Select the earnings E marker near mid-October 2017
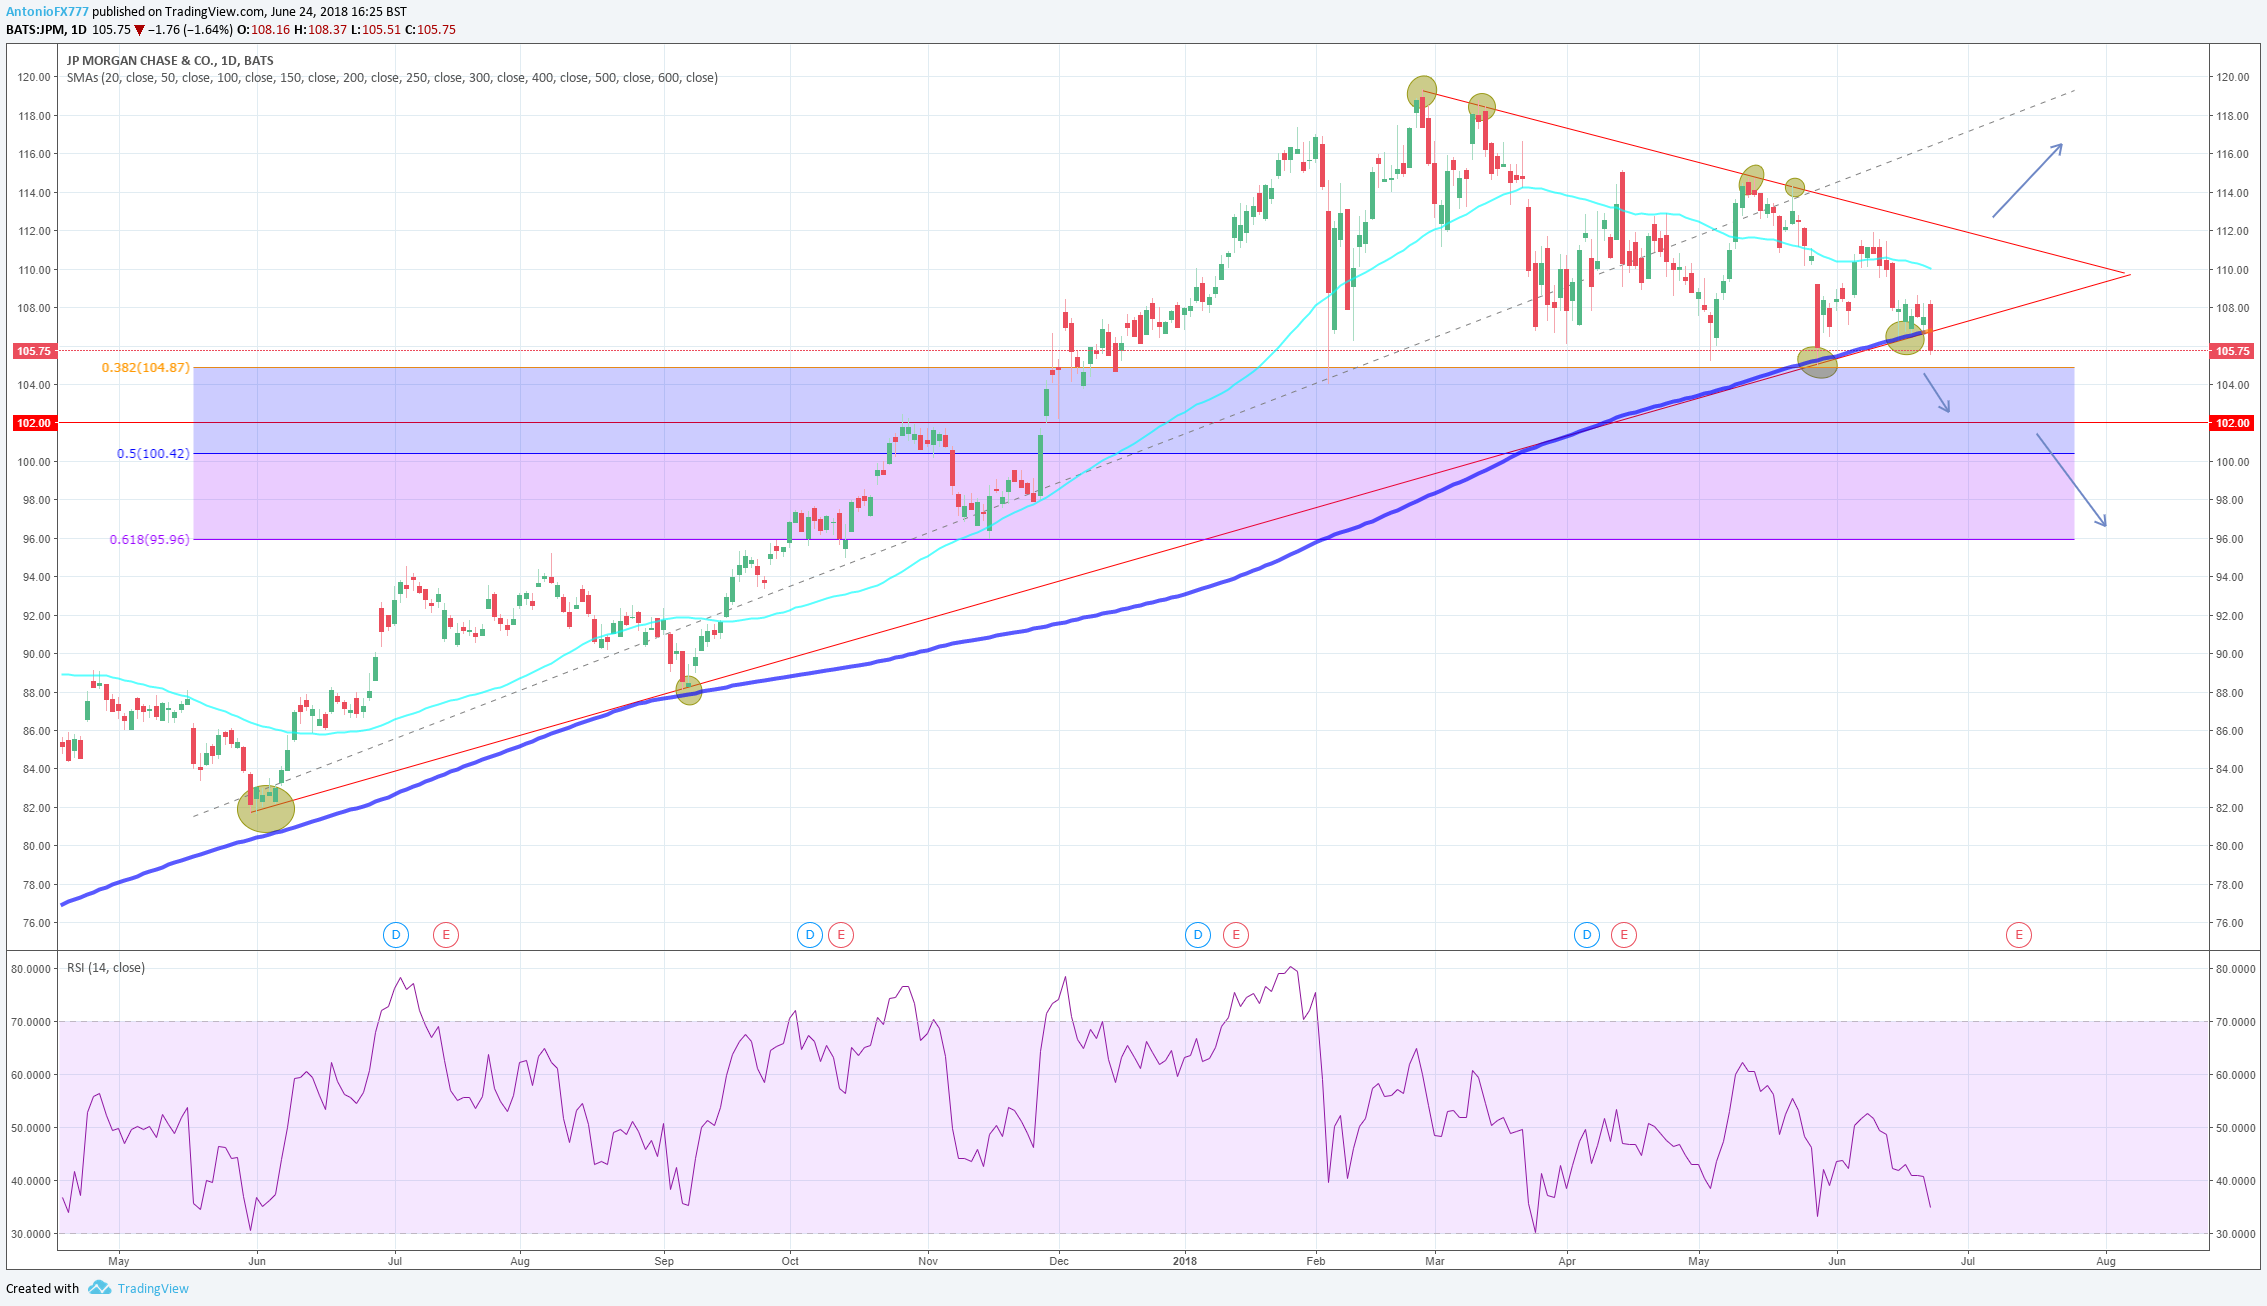Screen dimensions: 2267x1306 [x=841, y=935]
